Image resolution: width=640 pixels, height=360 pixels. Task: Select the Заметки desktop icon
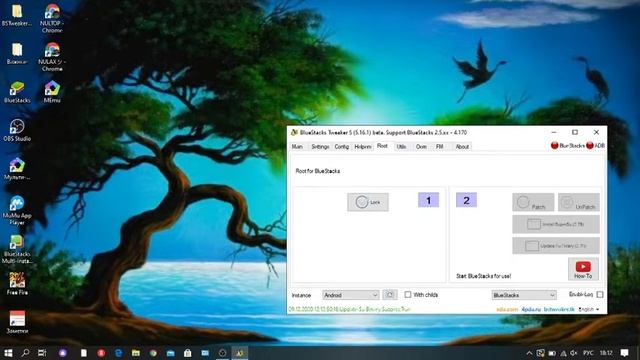pyautogui.click(x=17, y=322)
